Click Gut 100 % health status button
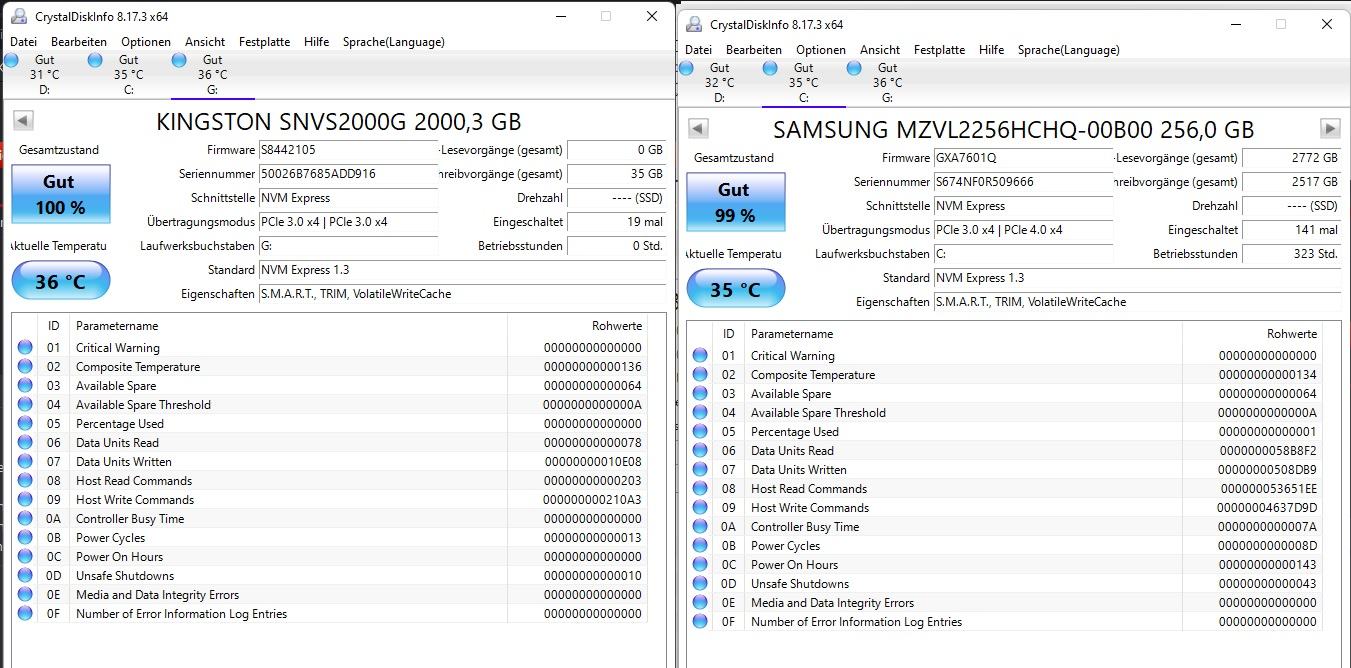This screenshot has width=1351, height=668. click(60, 194)
